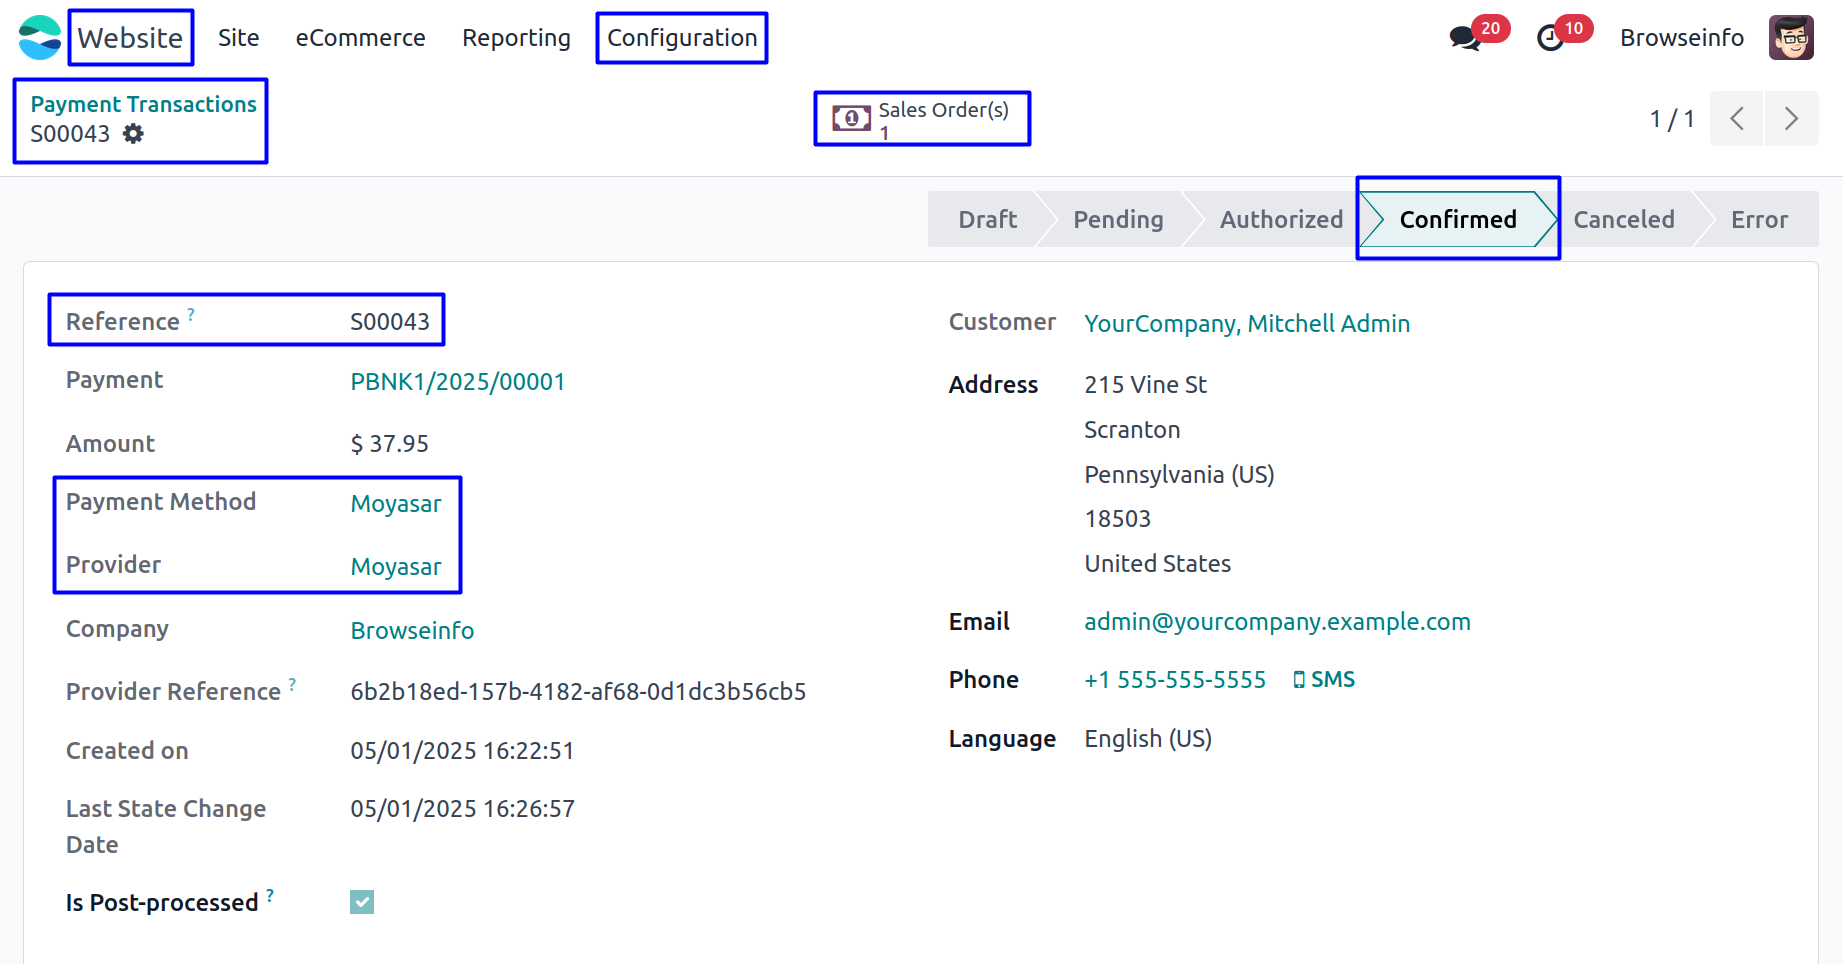Open the Configuration menu

[682, 38]
